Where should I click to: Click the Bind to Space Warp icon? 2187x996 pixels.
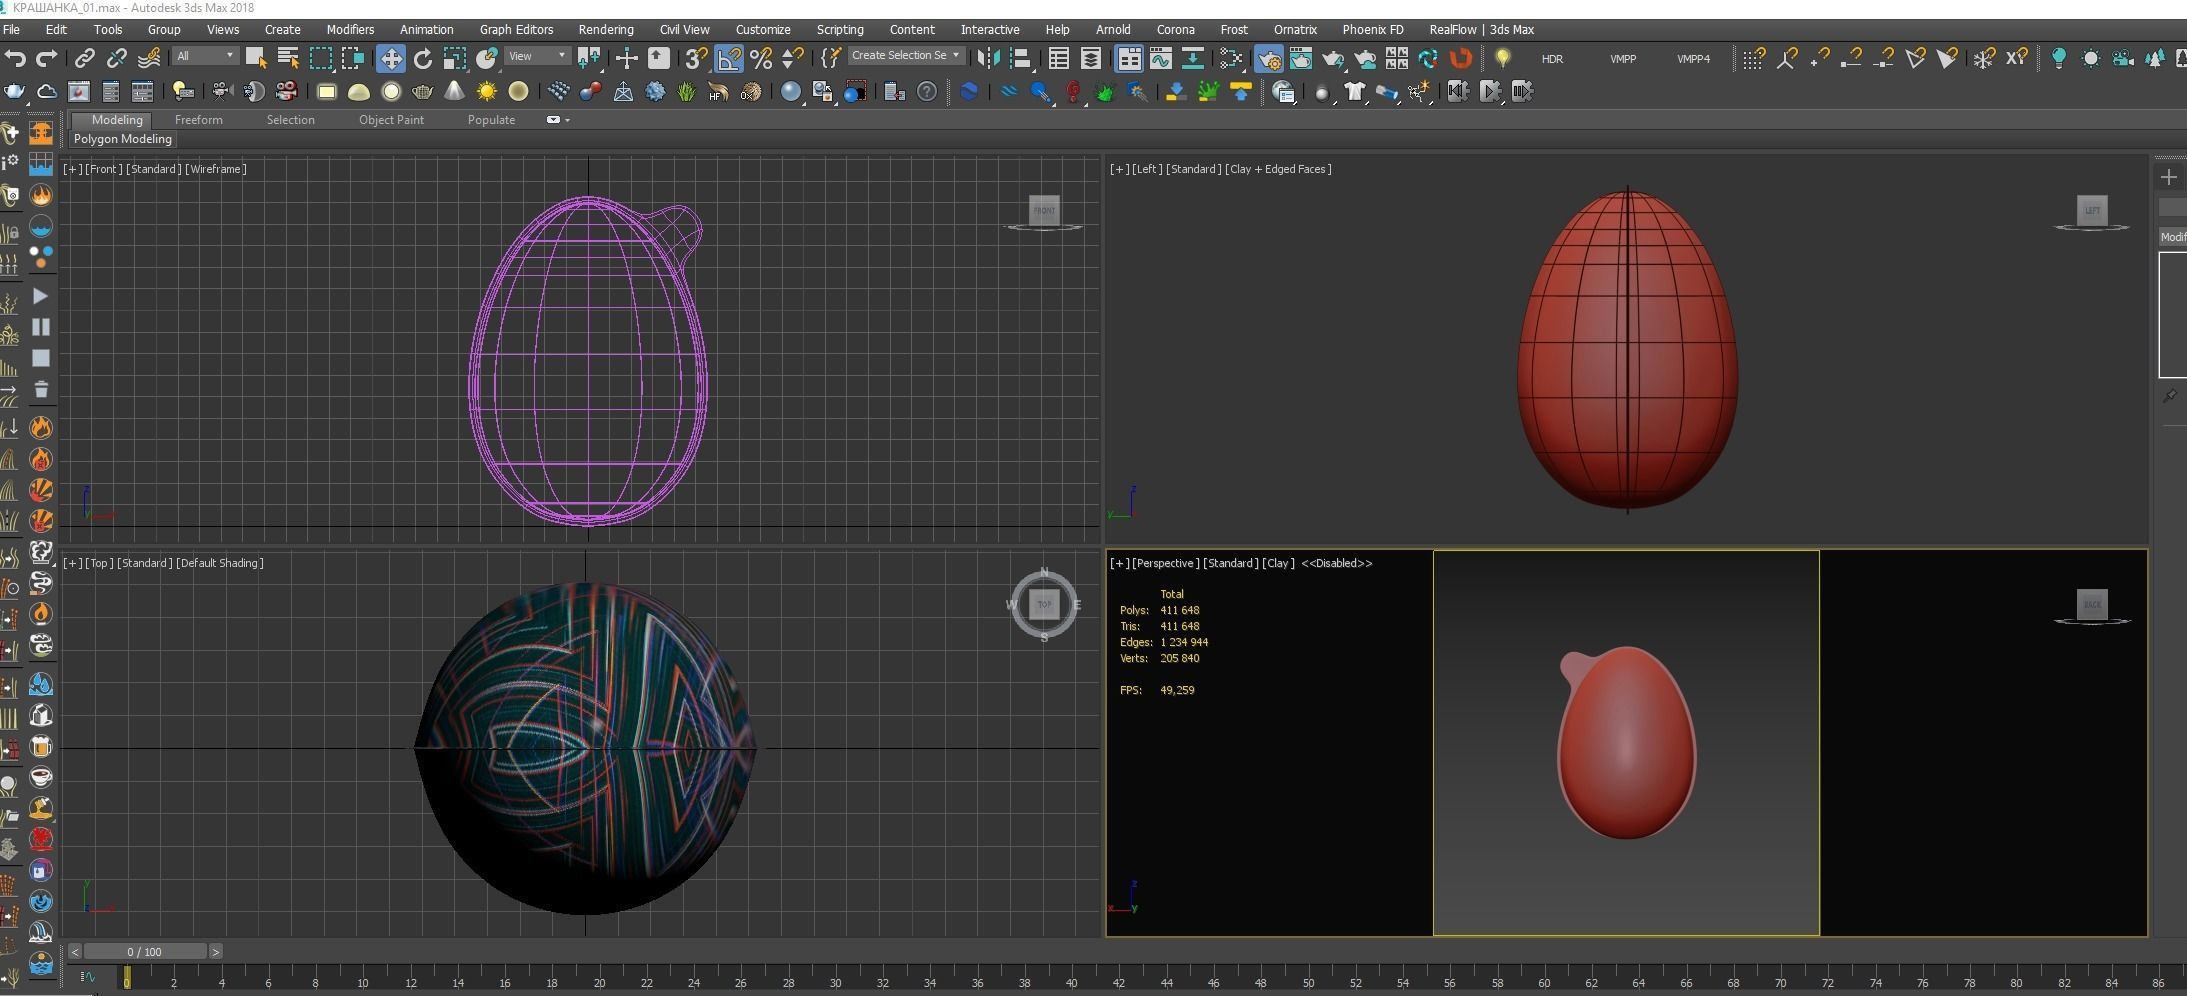pos(149,58)
